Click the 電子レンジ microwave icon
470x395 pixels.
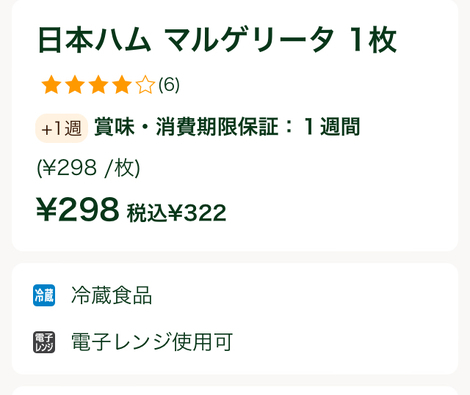(x=44, y=342)
